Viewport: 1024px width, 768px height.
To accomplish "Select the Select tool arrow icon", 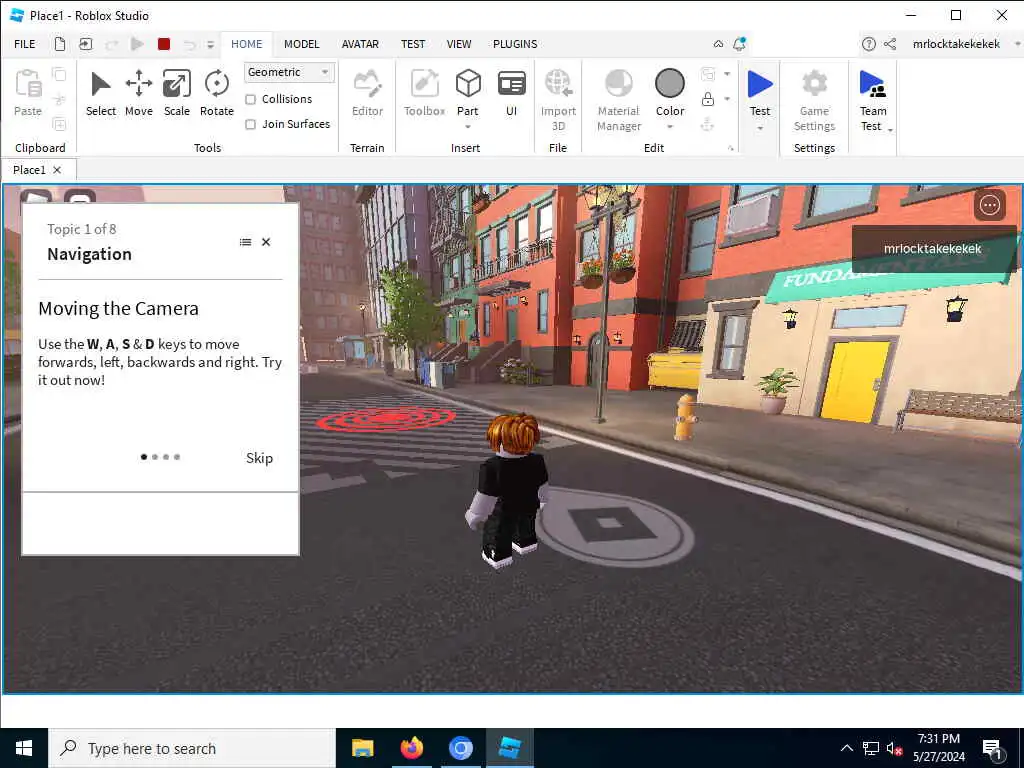I will point(101,84).
